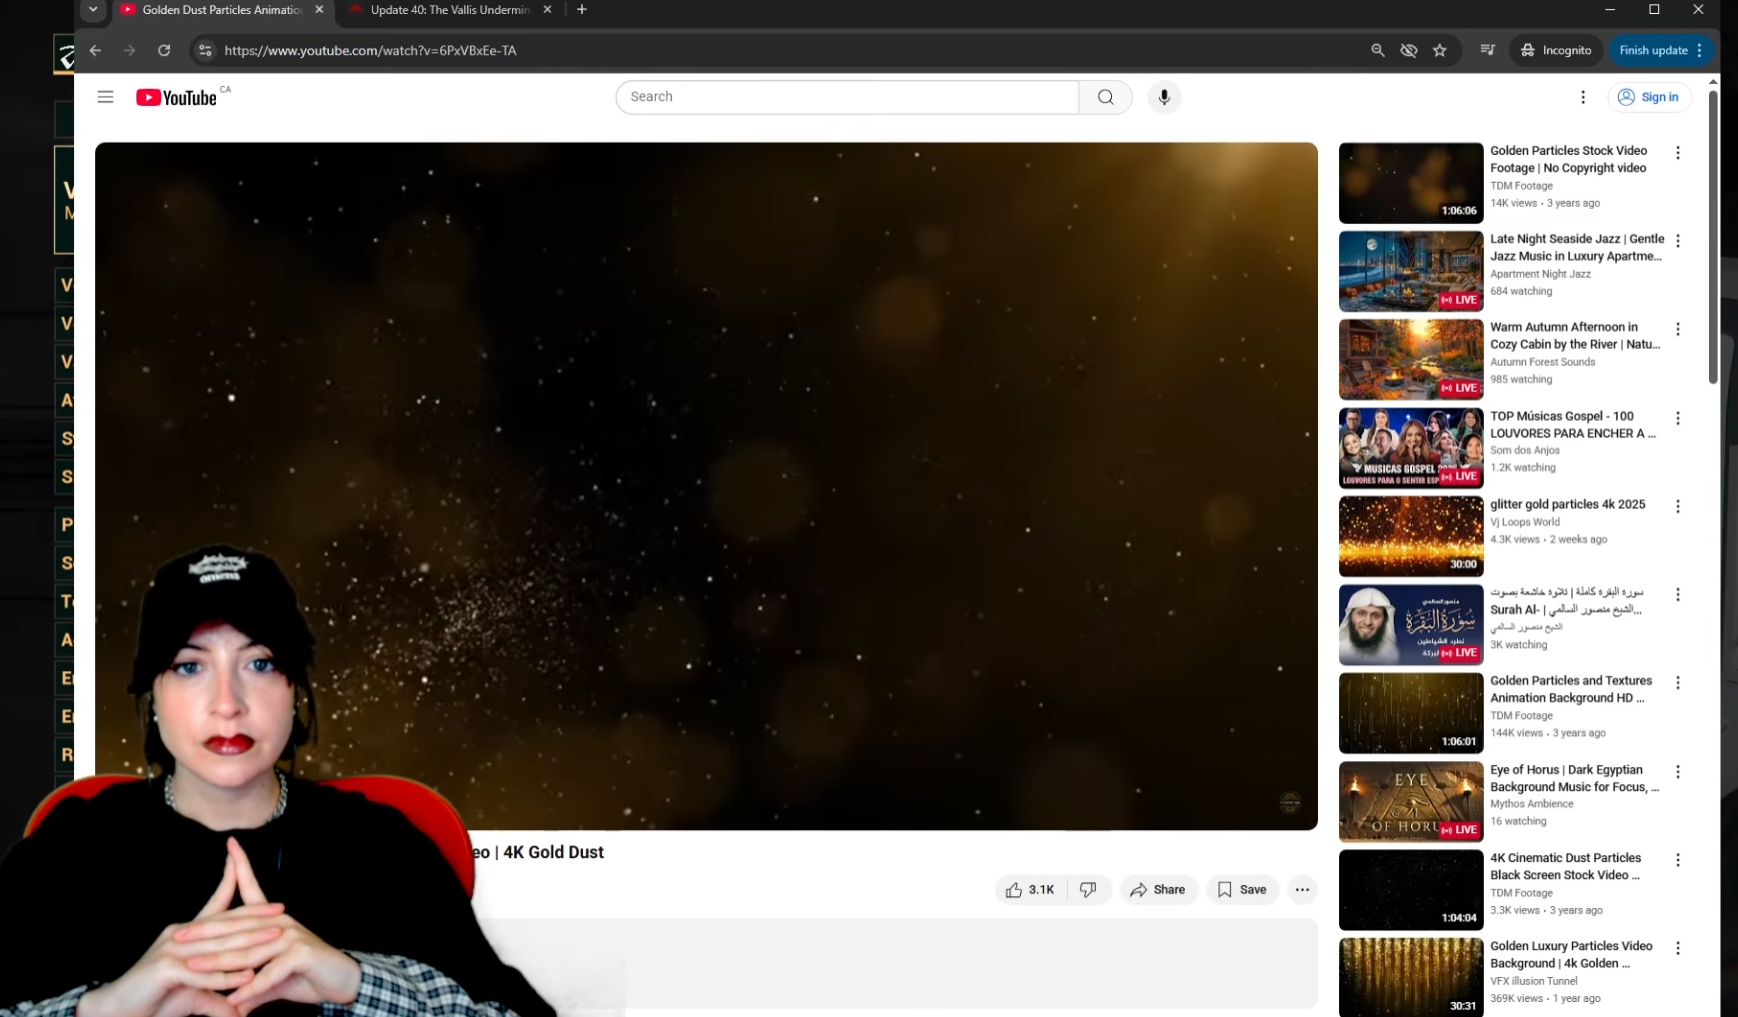Open more actions under the video

tap(1302, 890)
